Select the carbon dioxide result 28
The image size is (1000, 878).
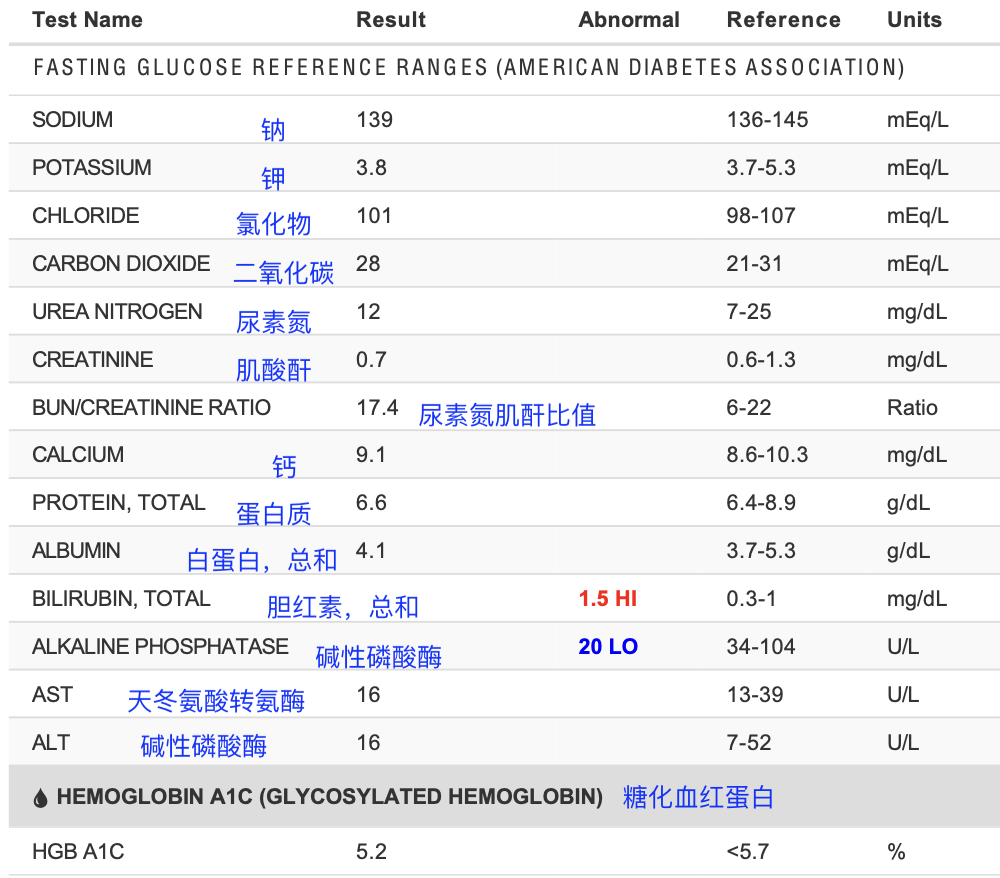[x=368, y=263]
